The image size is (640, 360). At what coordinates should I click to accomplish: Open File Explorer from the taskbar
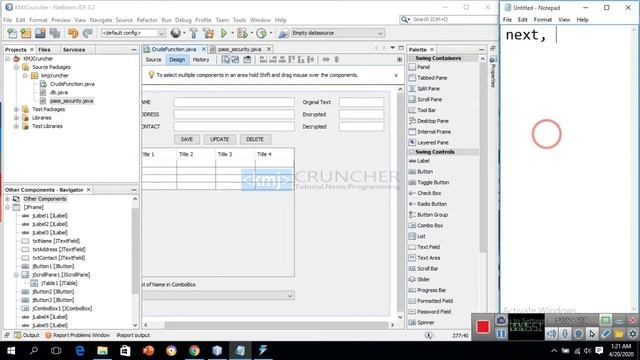[x=102, y=351]
